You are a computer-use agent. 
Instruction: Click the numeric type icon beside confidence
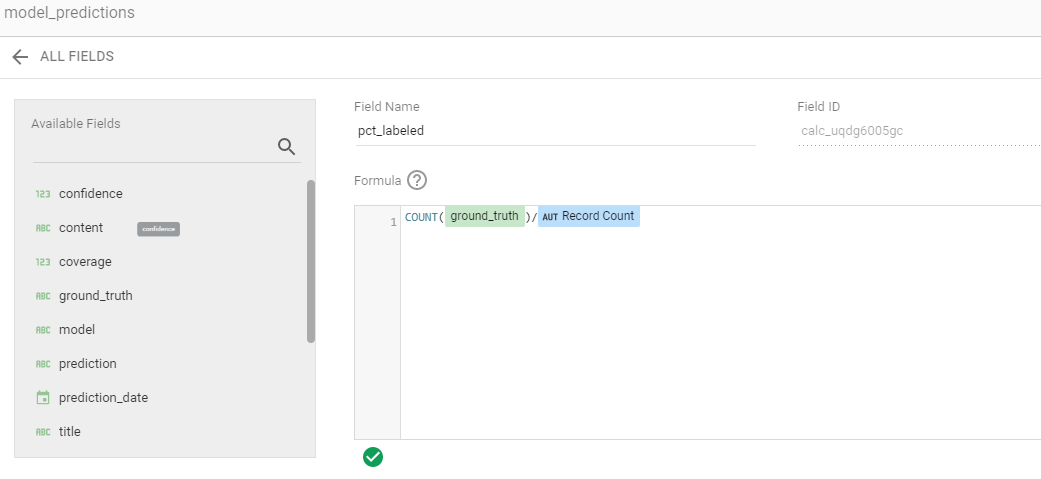point(43,194)
